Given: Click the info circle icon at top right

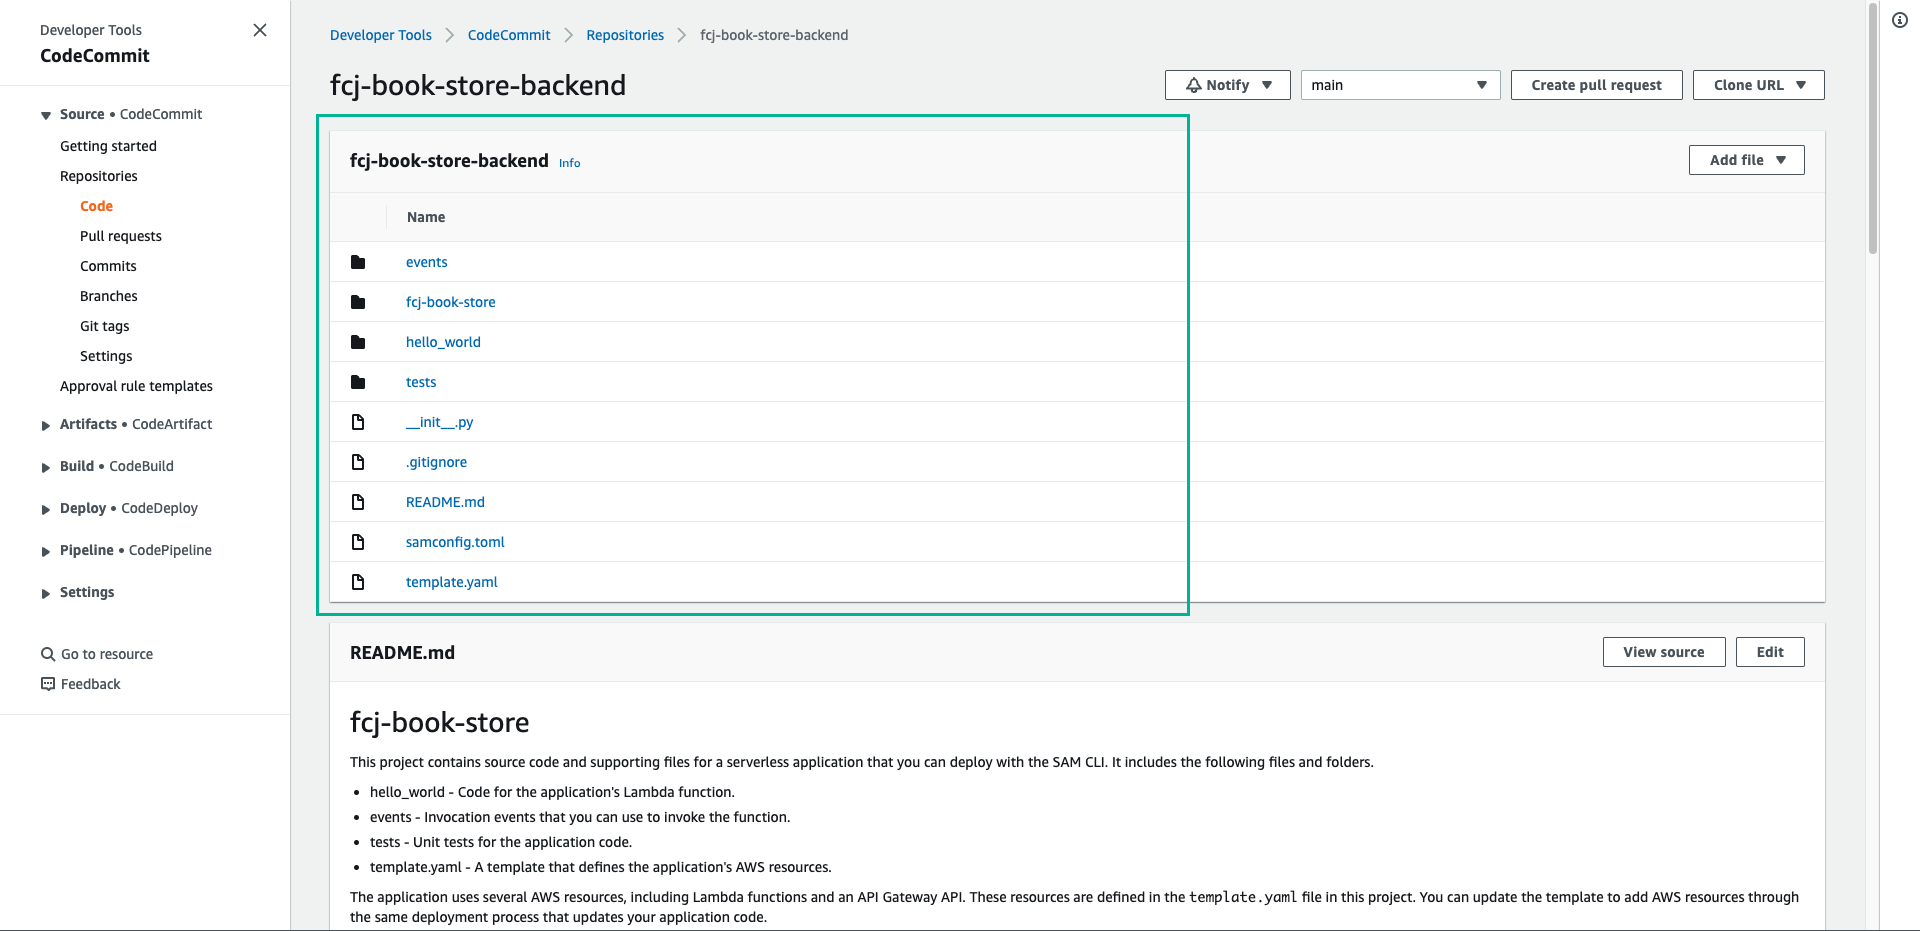Looking at the screenshot, I should click(1900, 20).
